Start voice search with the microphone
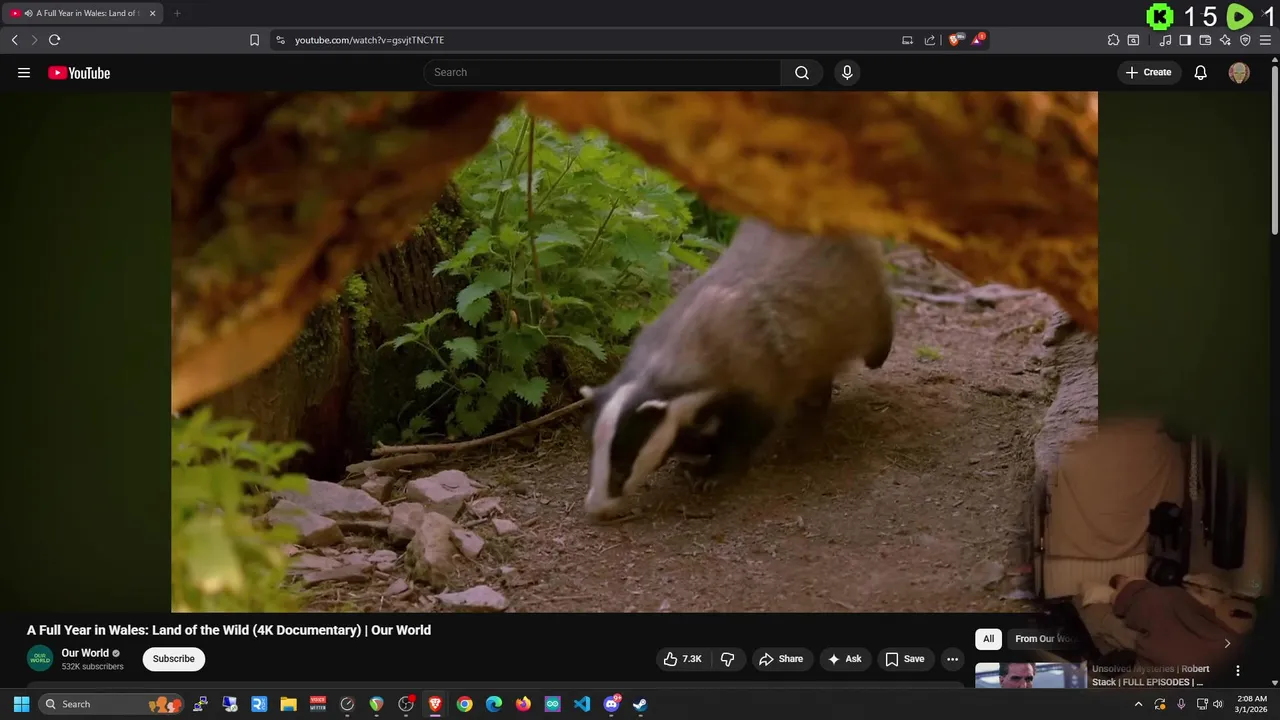 point(847,72)
